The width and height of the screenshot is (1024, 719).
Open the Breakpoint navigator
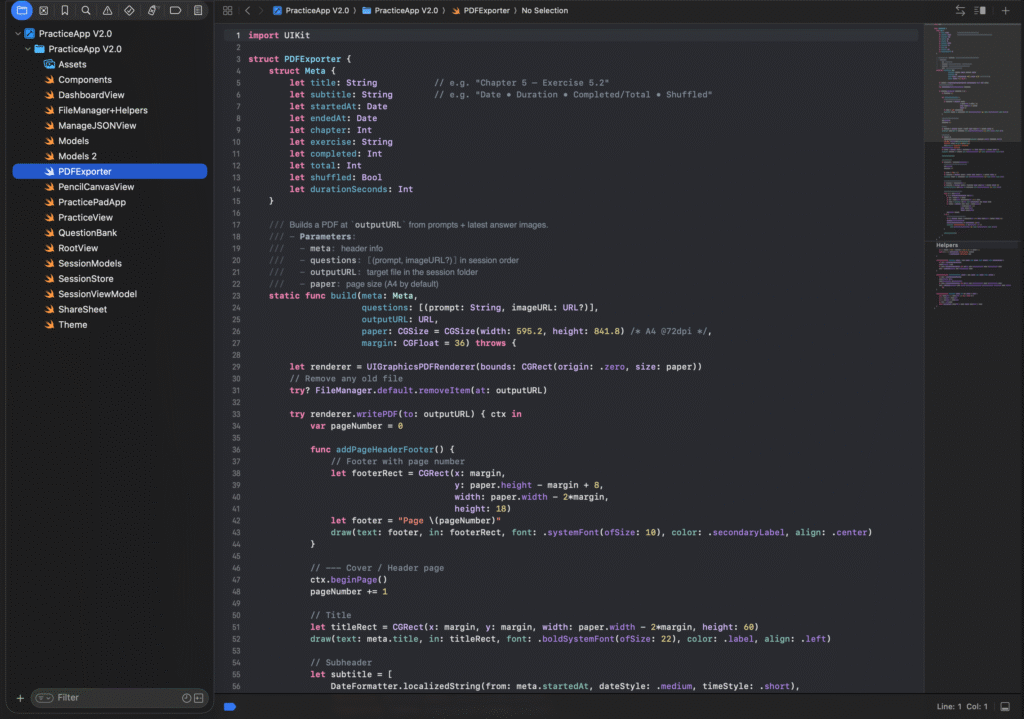175,10
